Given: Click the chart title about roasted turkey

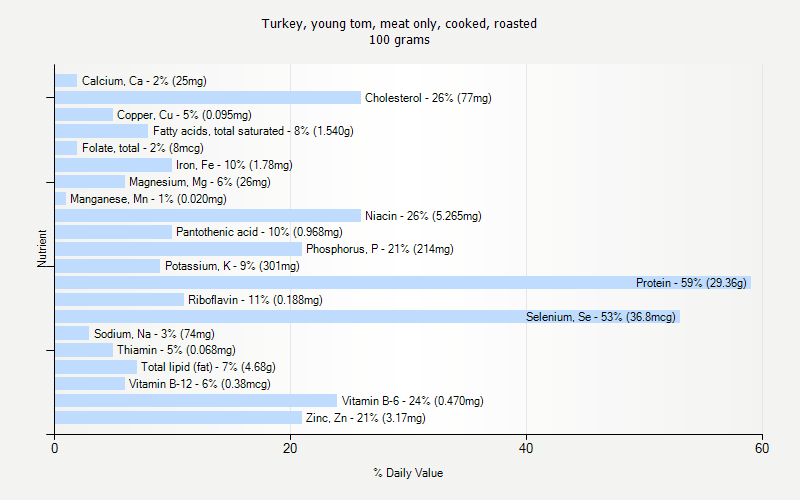Looking at the screenshot, I should click(399, 24).
